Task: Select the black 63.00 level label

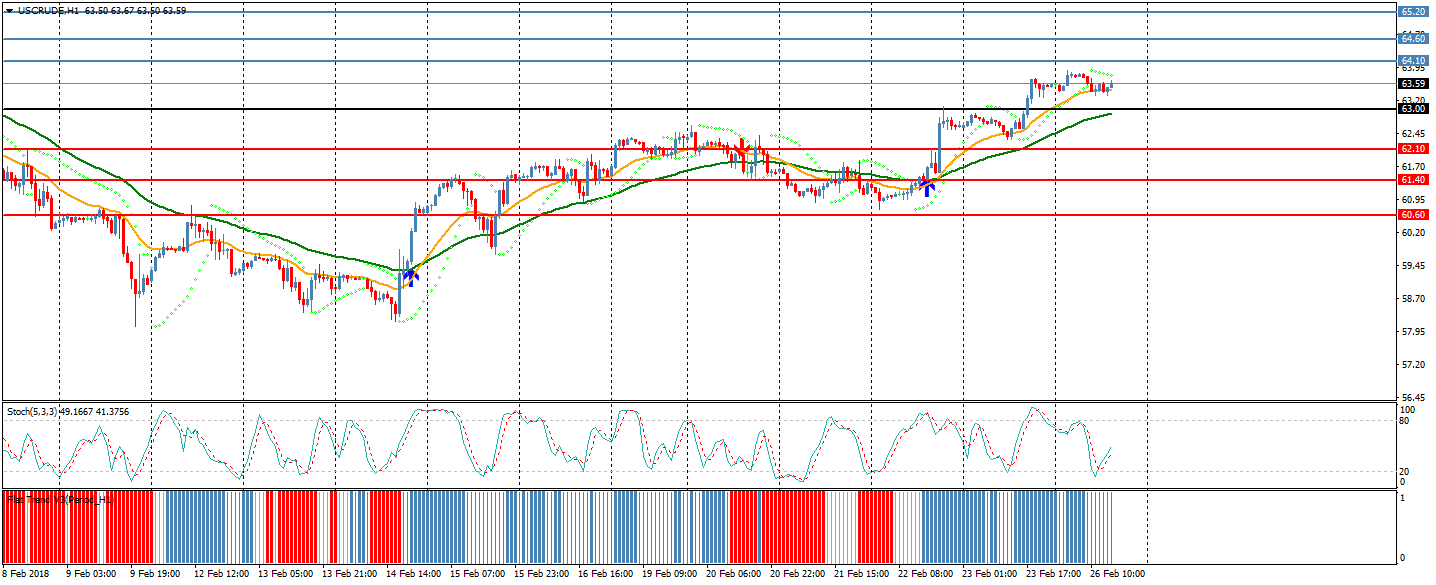Action: [1412, 109]
